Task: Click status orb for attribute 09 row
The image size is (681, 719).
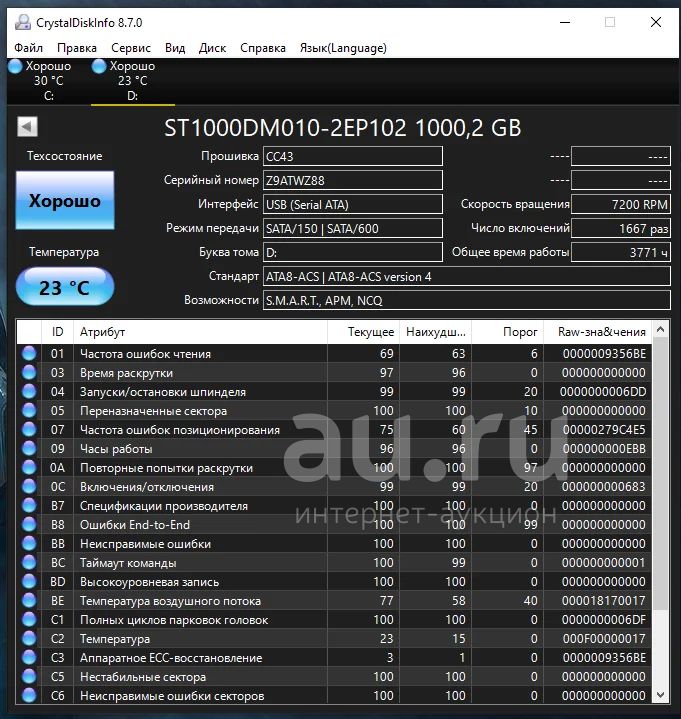Action: 29,448
